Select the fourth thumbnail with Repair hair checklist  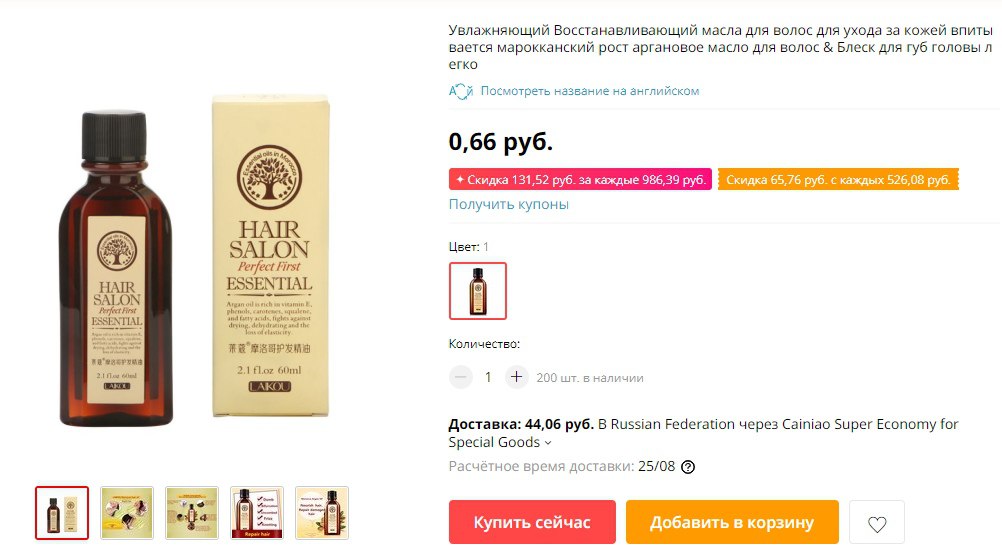[x=257, y=513]
